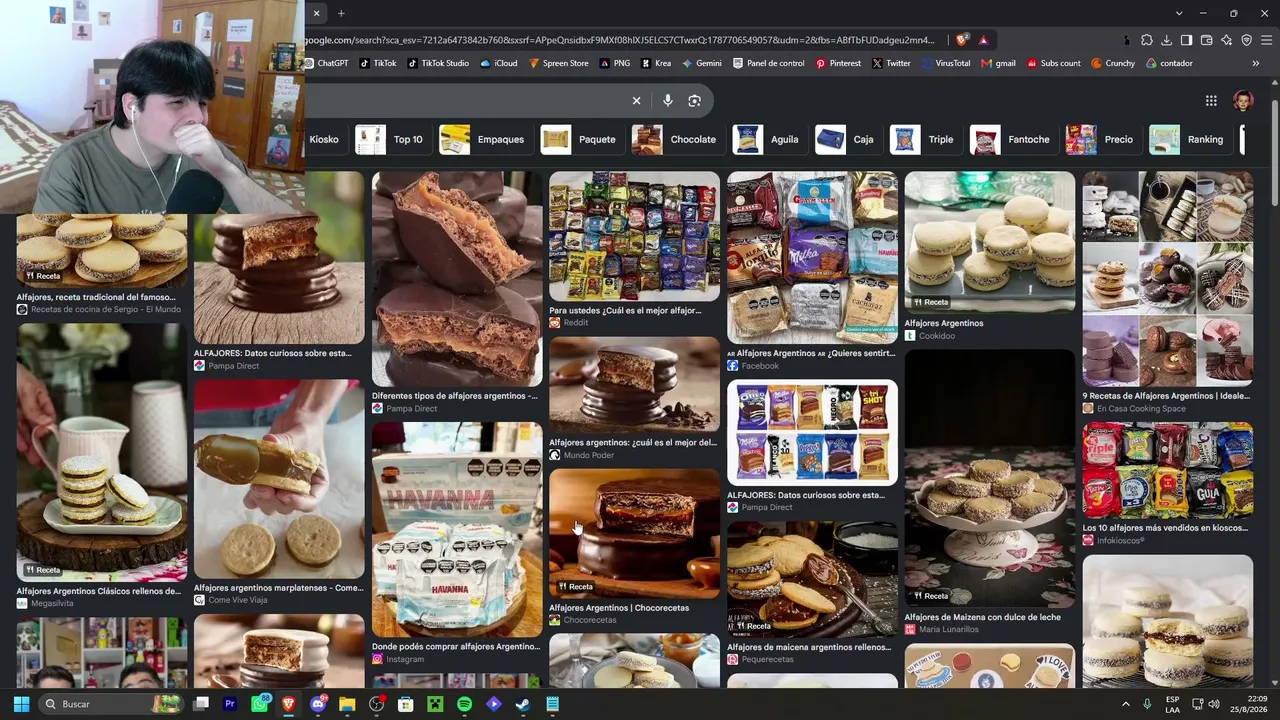Viewport: 1280px width, 720px height.
Task: Open the Pinterest bookmark
Action: (x=838, y=63)
